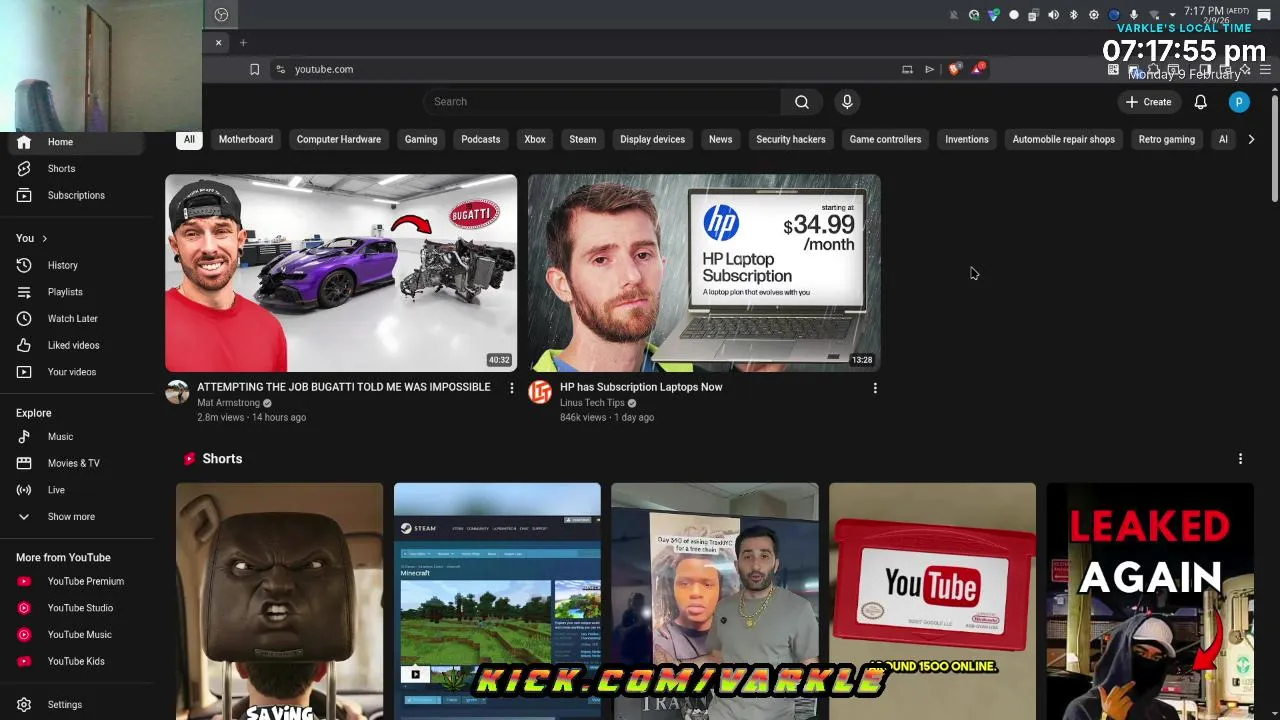This screenshot has height=720, width=1280.
Task: Select the Retro gaming chip
Action: [x=1166, y=139]
